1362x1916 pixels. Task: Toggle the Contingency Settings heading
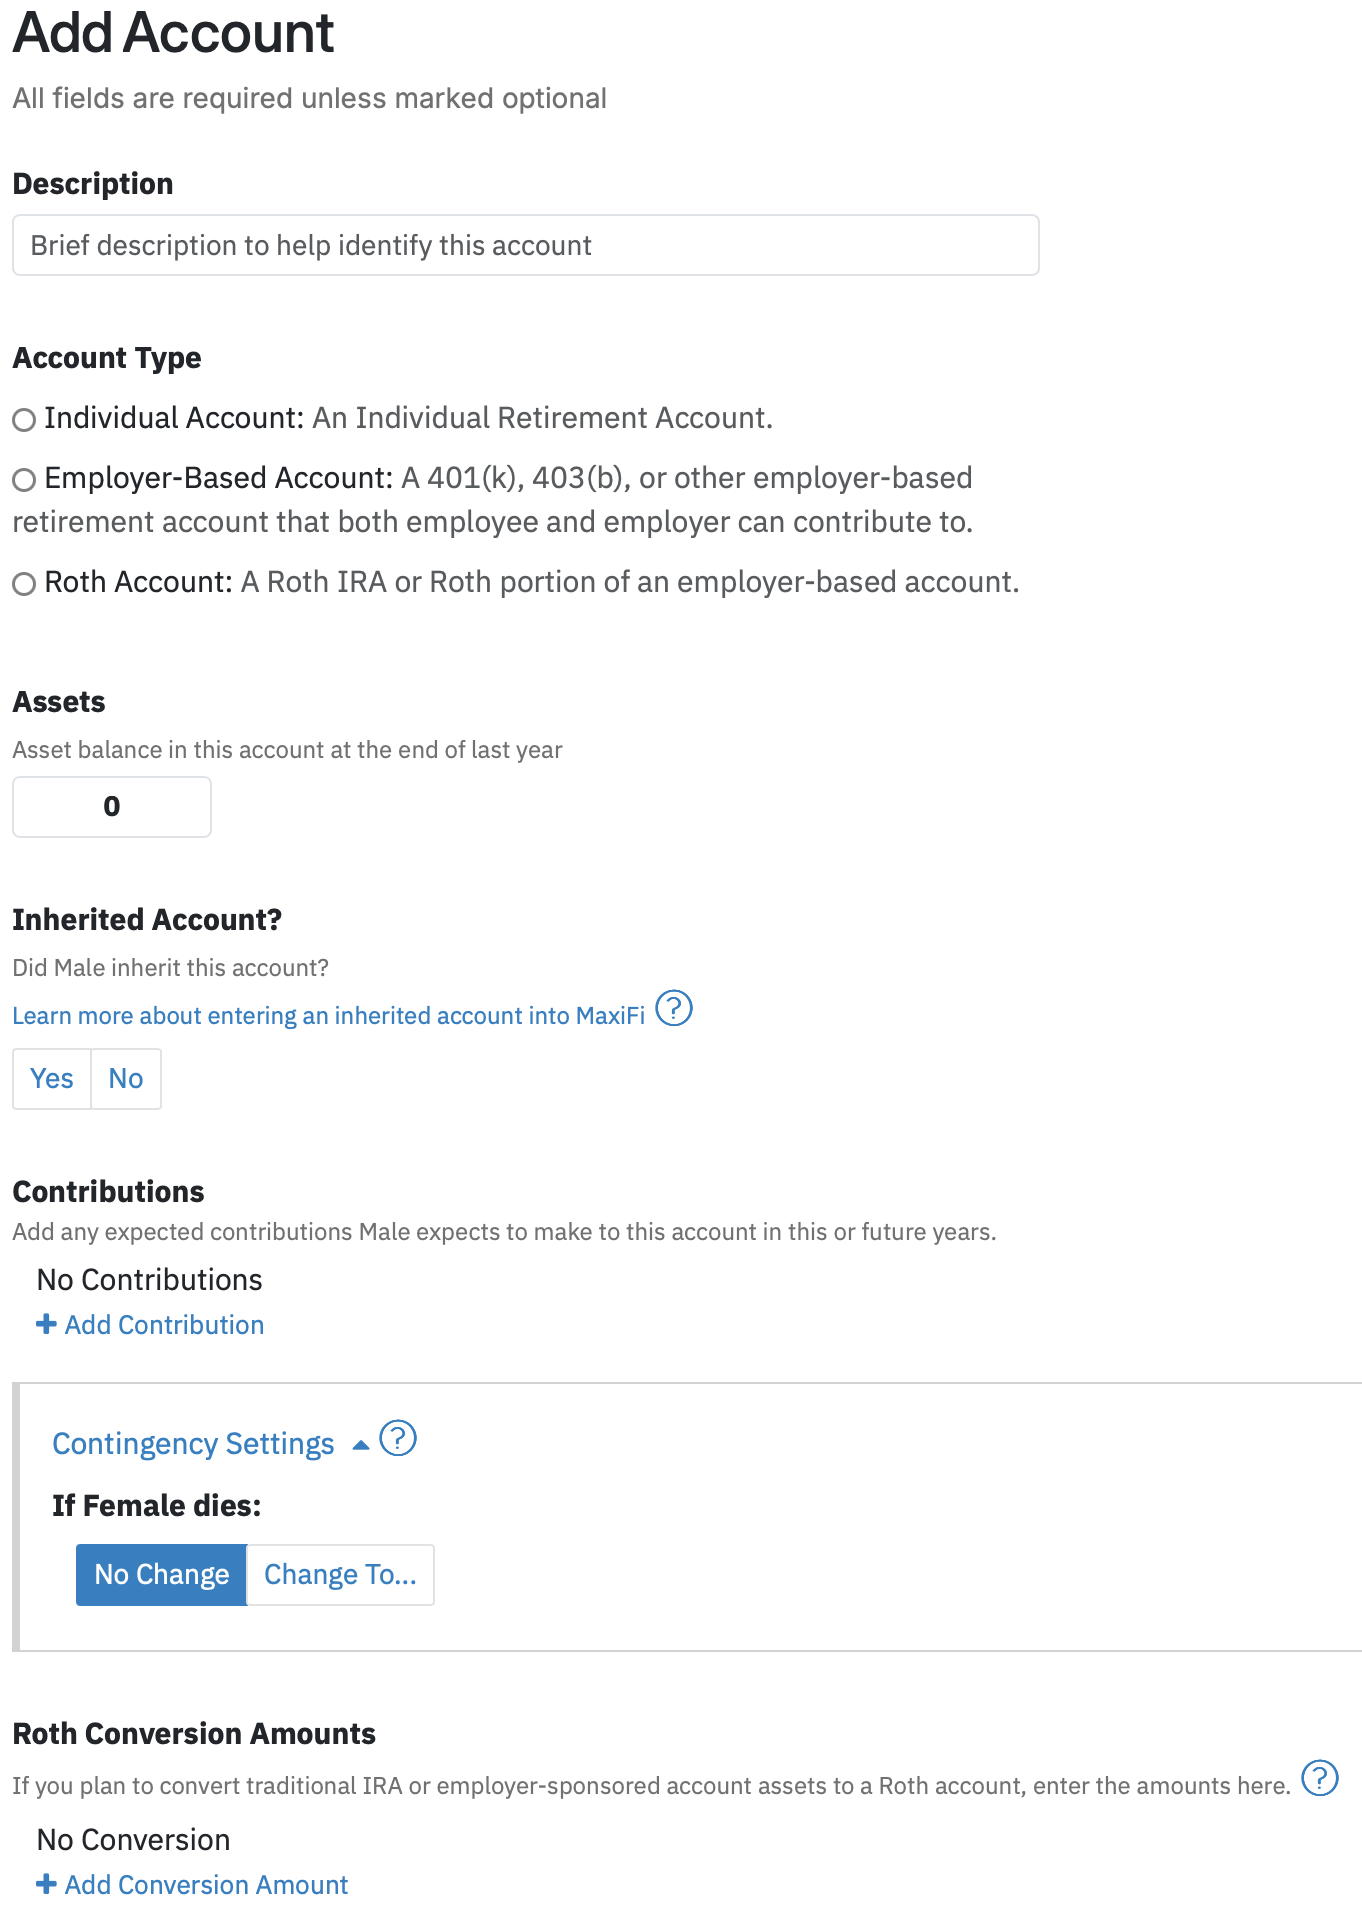coord(193,1444)
